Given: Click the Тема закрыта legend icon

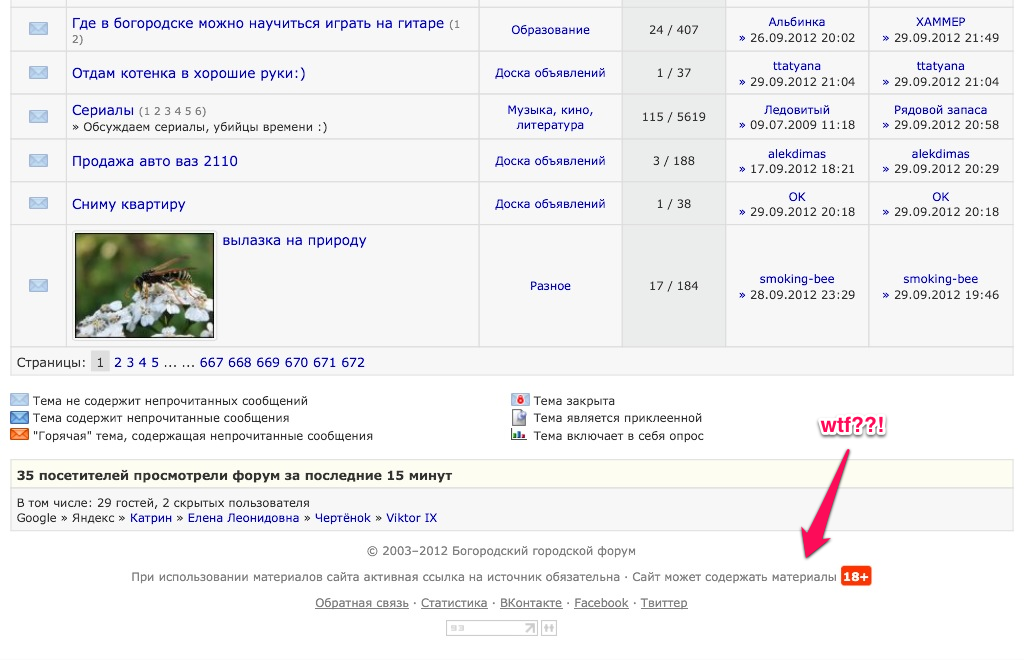Looking at the screenshot, I should pyautogui.click(x=519, y=400).
